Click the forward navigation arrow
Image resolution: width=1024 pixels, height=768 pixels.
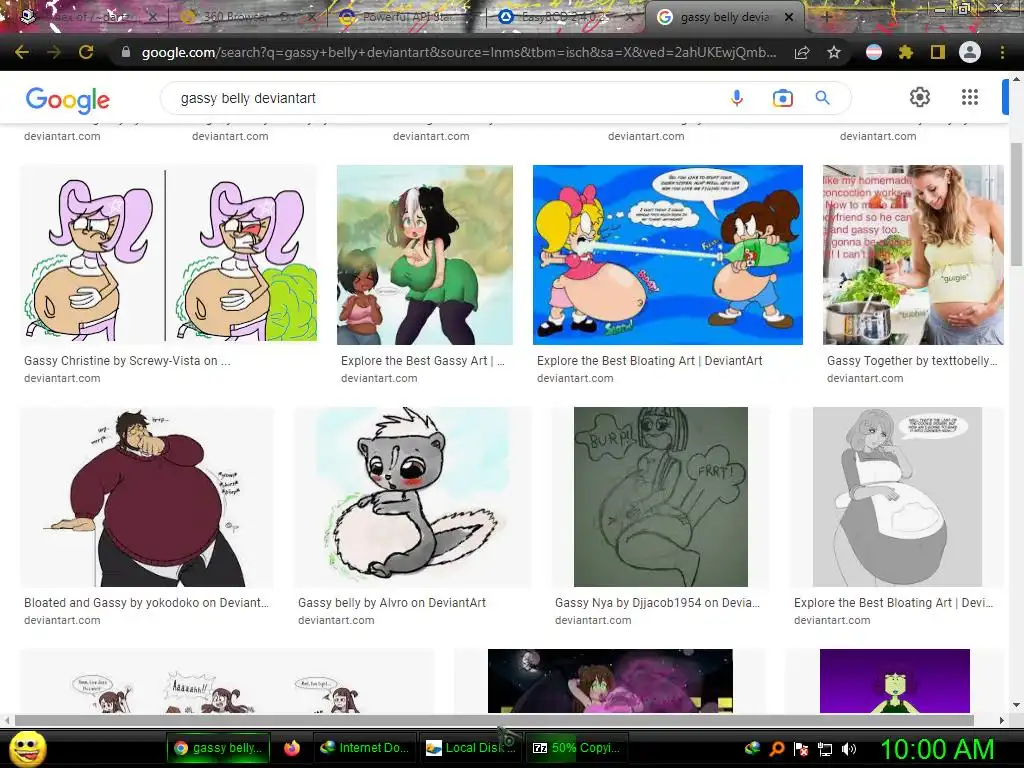[54, 52]
